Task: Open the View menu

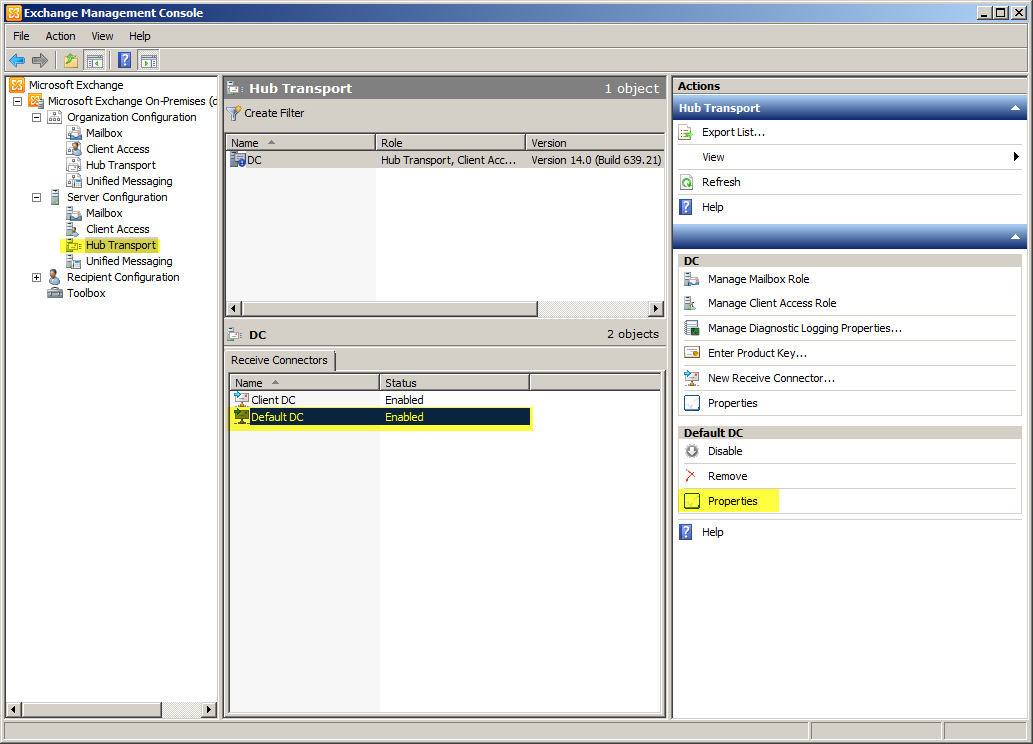Action: click(102, 36)
